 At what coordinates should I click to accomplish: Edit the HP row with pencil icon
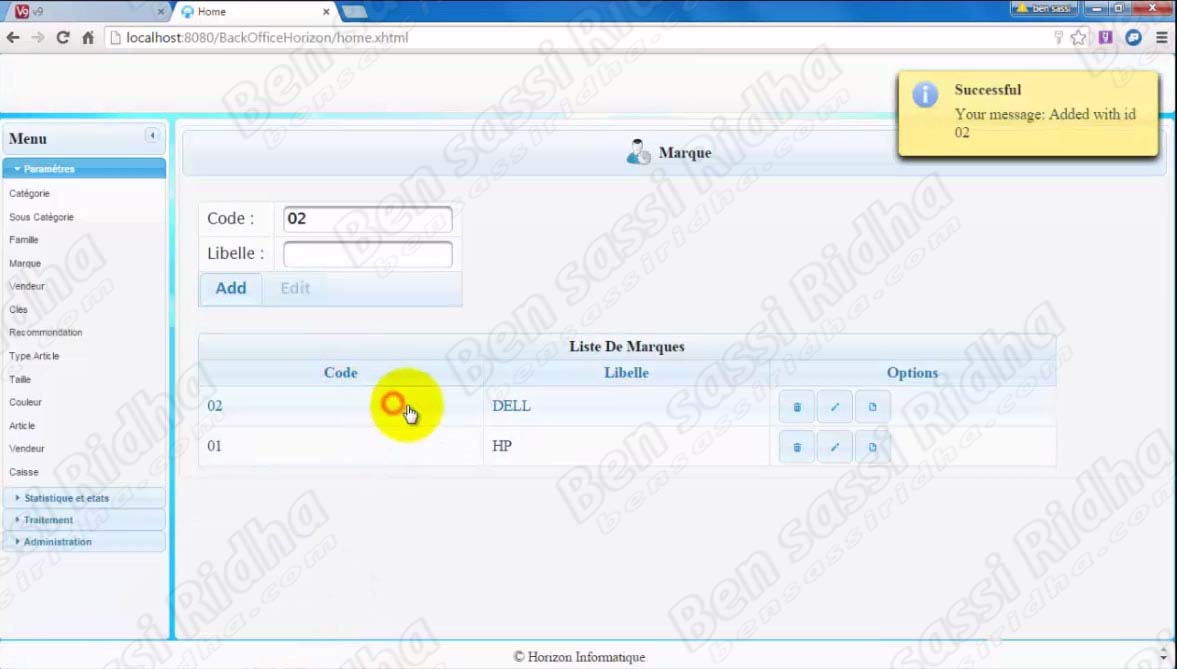pos(835,447)
